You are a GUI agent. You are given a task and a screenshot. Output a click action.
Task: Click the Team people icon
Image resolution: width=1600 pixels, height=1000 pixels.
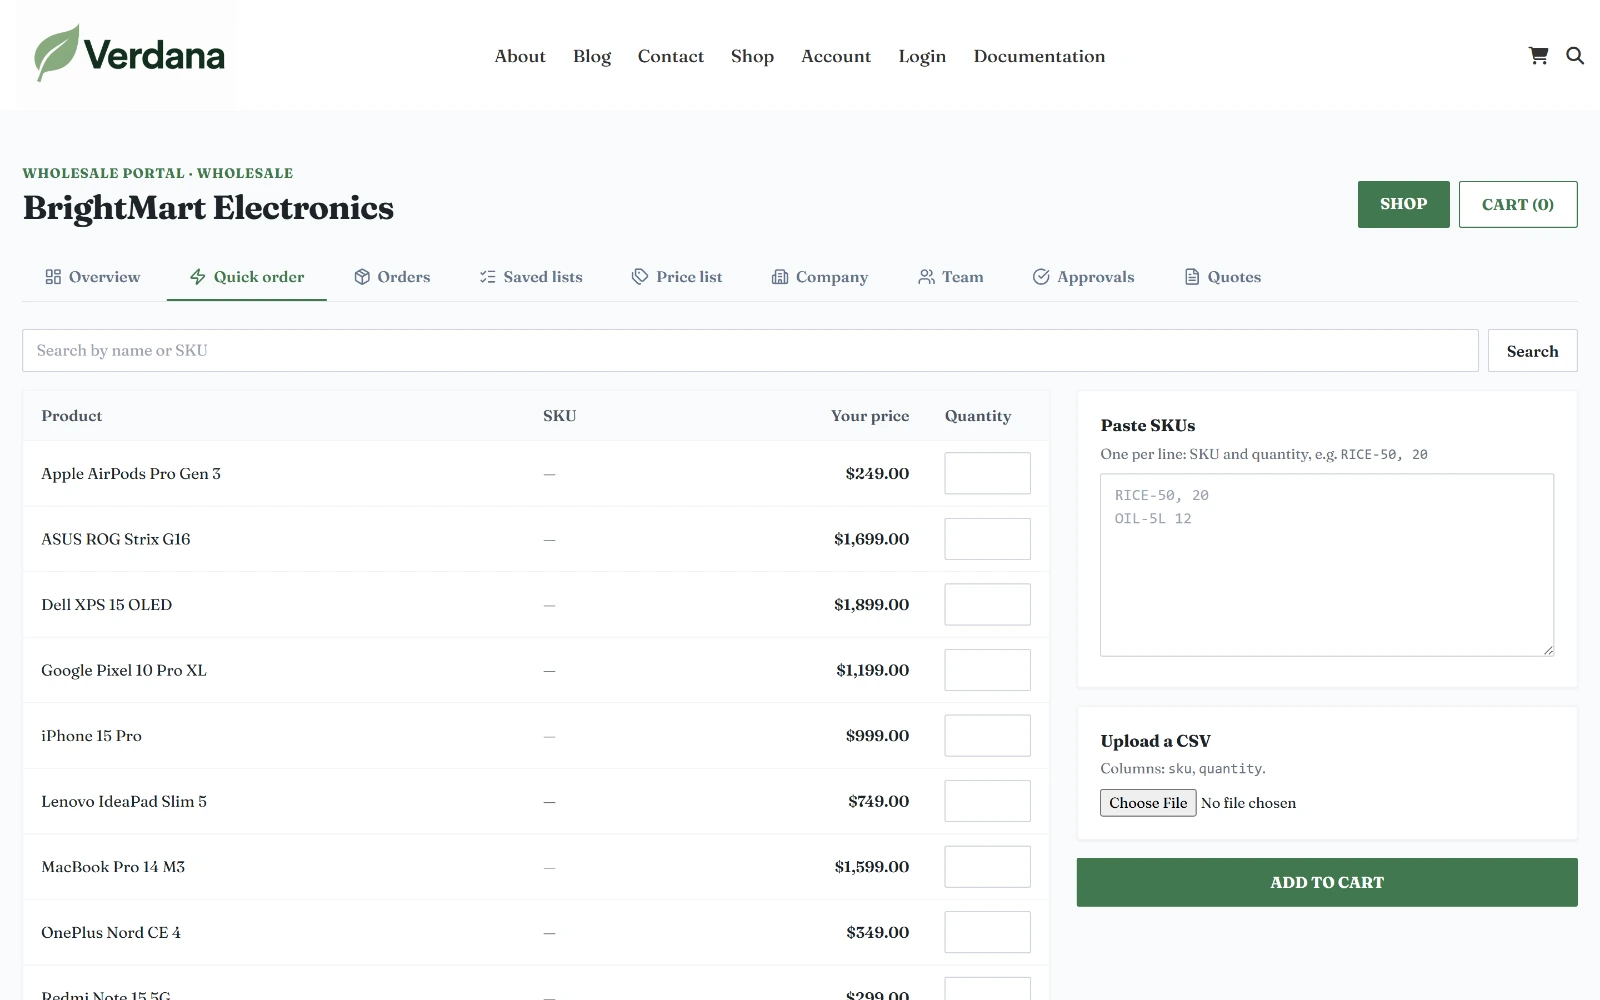(x=926, y=277)
